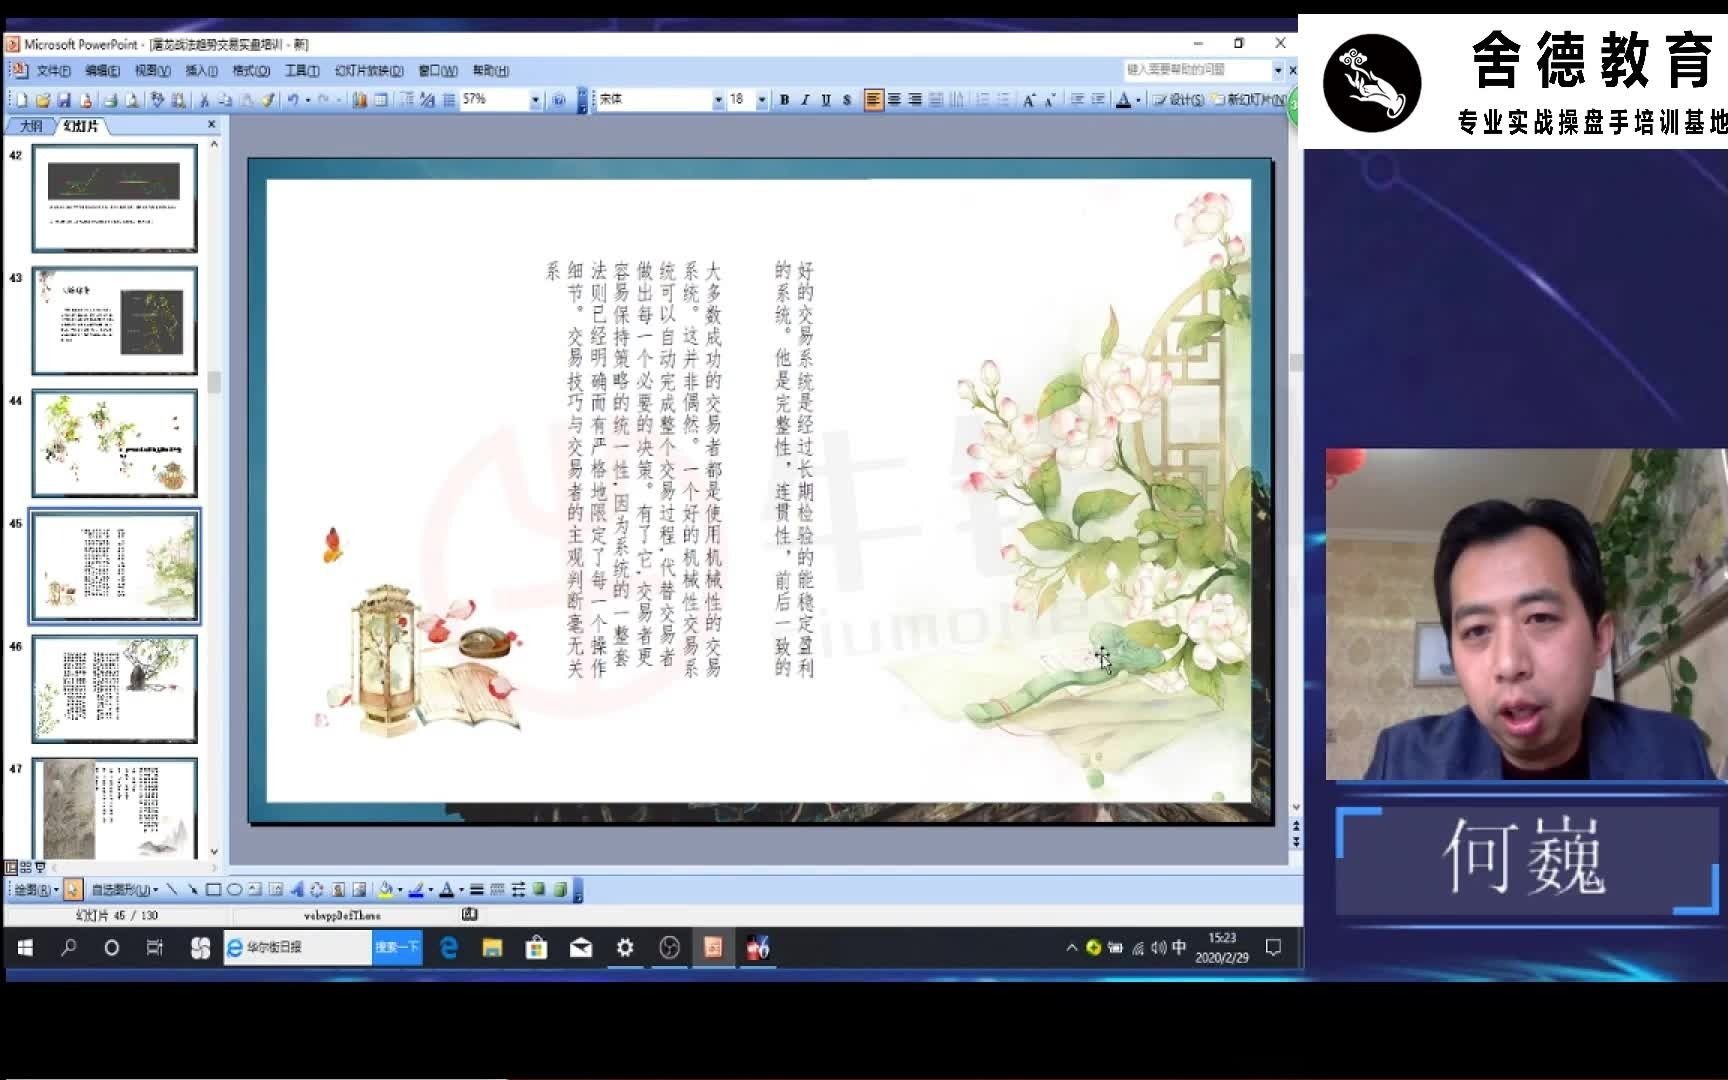Screen dimensions: 1728x1080
Task: Switch to Normal view icon below the thumbnails
Action: [x=11, y=867]
